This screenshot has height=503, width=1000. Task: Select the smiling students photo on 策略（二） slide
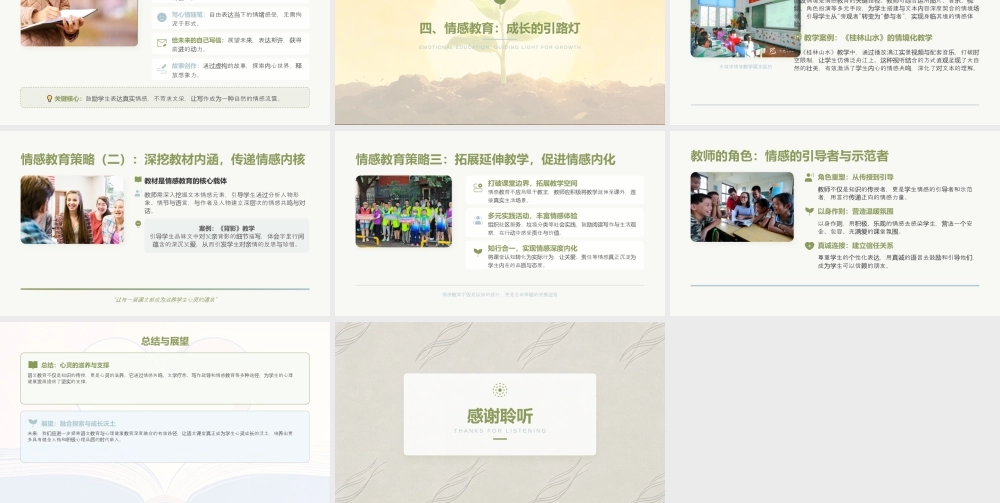[72, 210]
